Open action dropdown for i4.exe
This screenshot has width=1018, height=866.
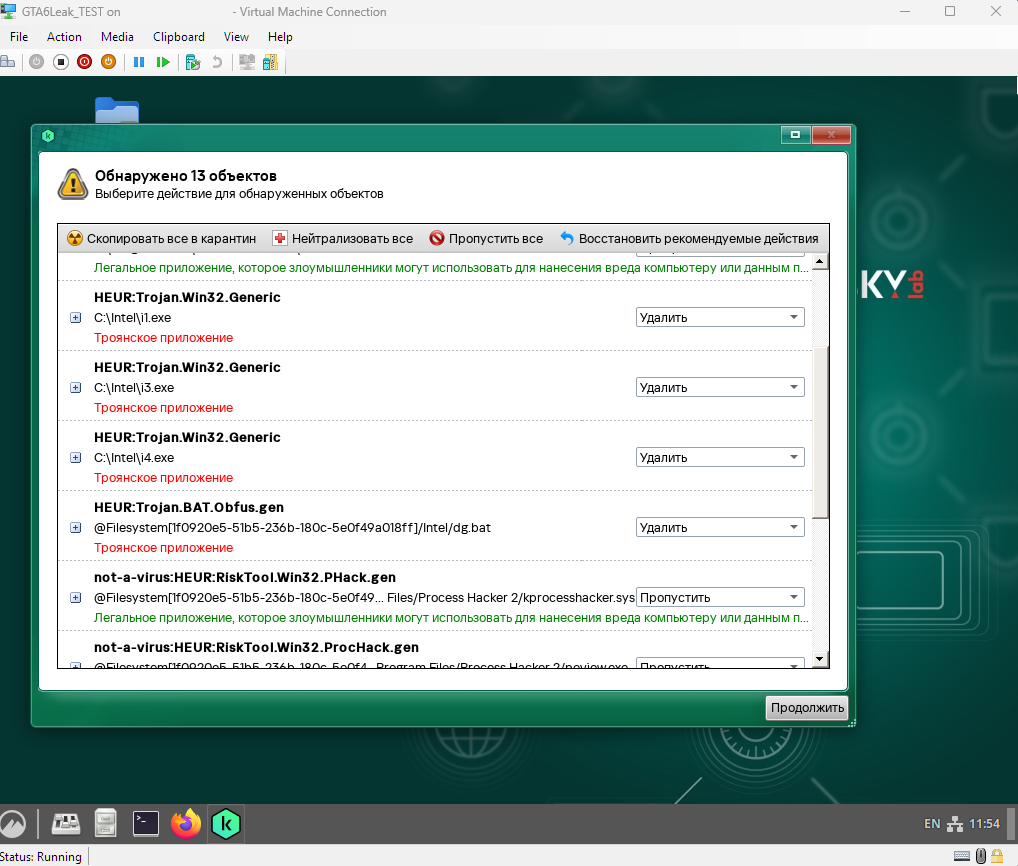720,458
